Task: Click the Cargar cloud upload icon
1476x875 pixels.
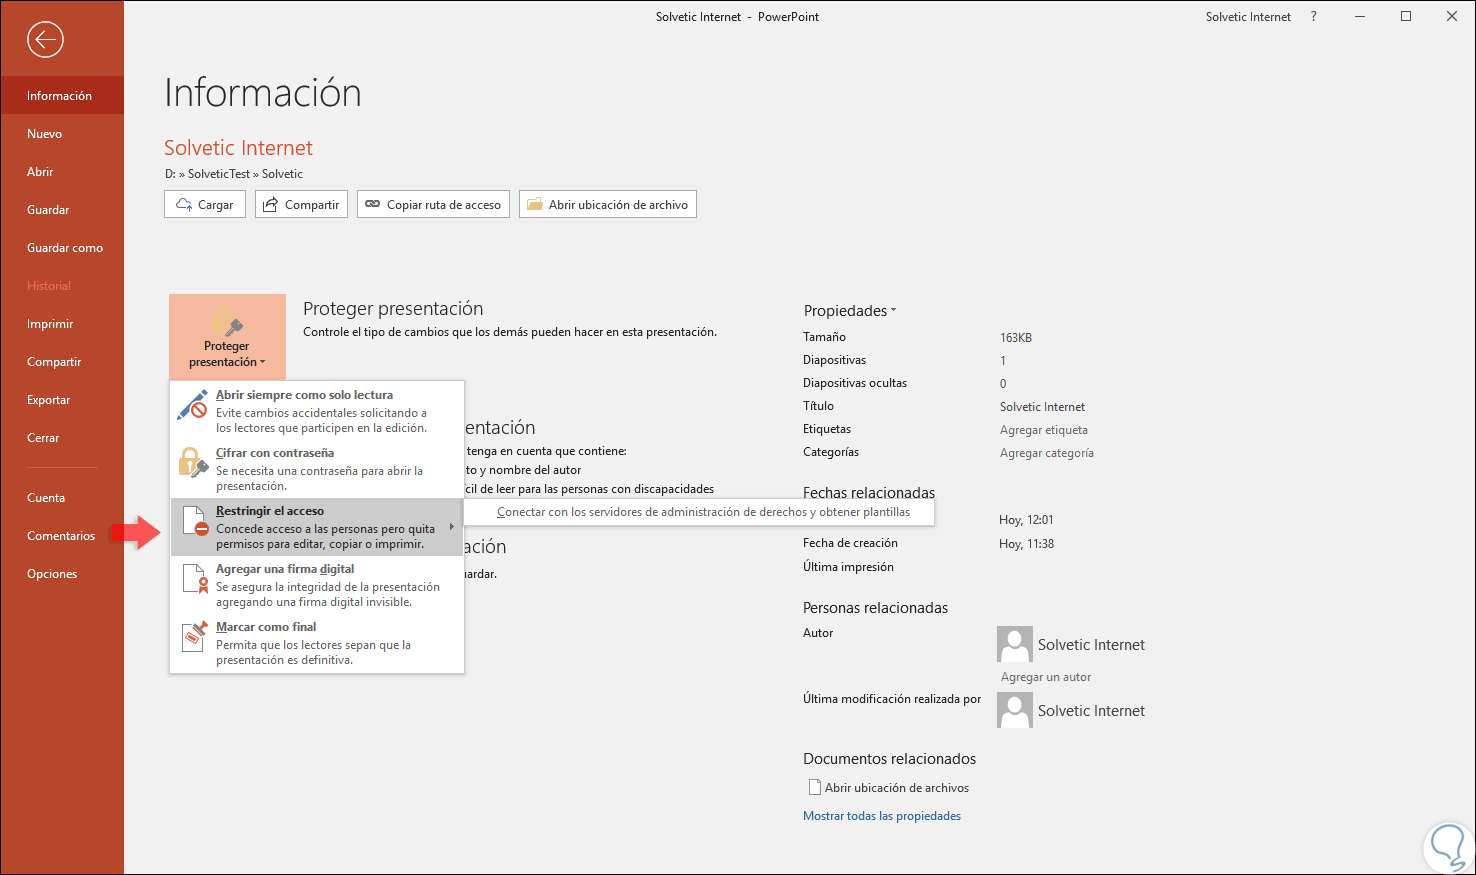Action: [x=184, y=204]
